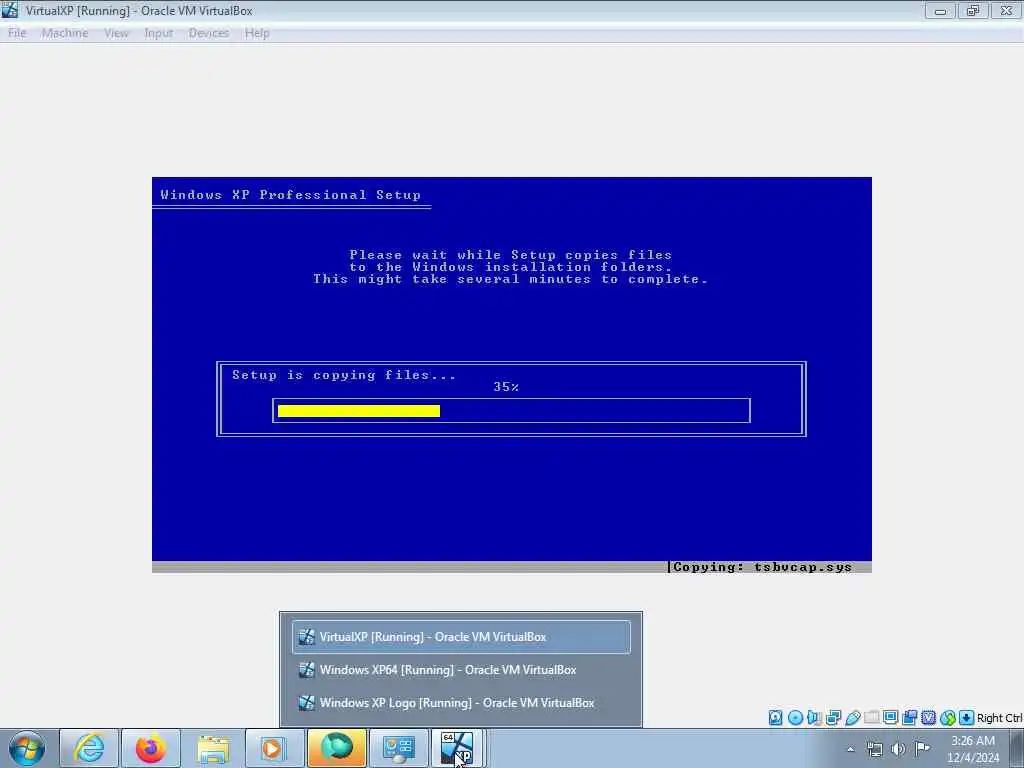1024x768 pixels.
Task: Open the Help menu
Action: (x=257, y=33)
